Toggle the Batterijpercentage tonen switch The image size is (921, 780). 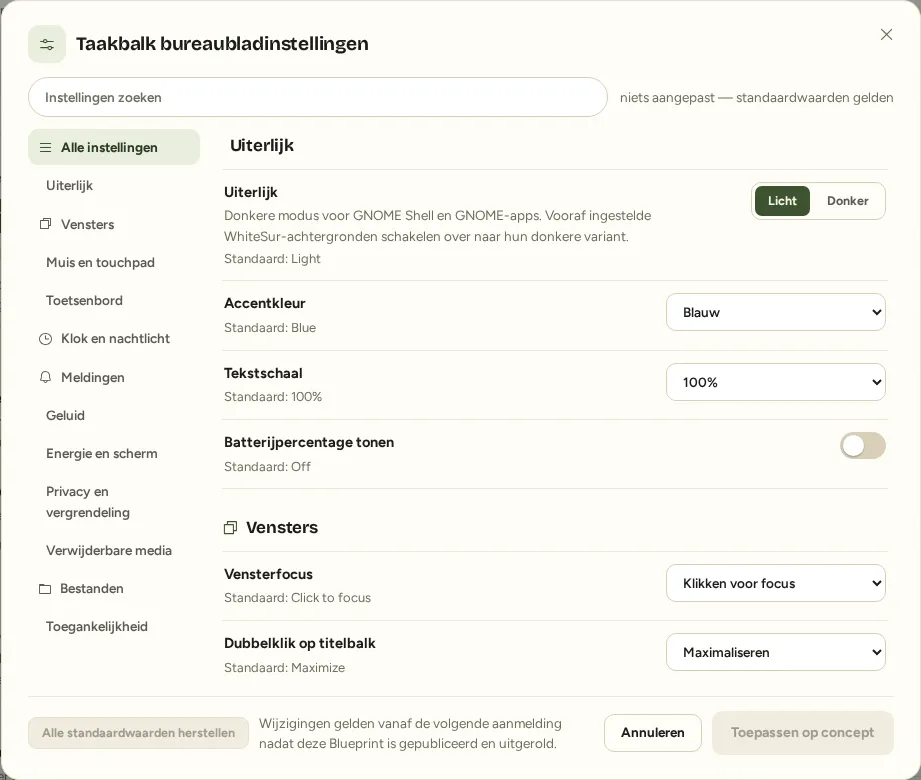point(862,446)
